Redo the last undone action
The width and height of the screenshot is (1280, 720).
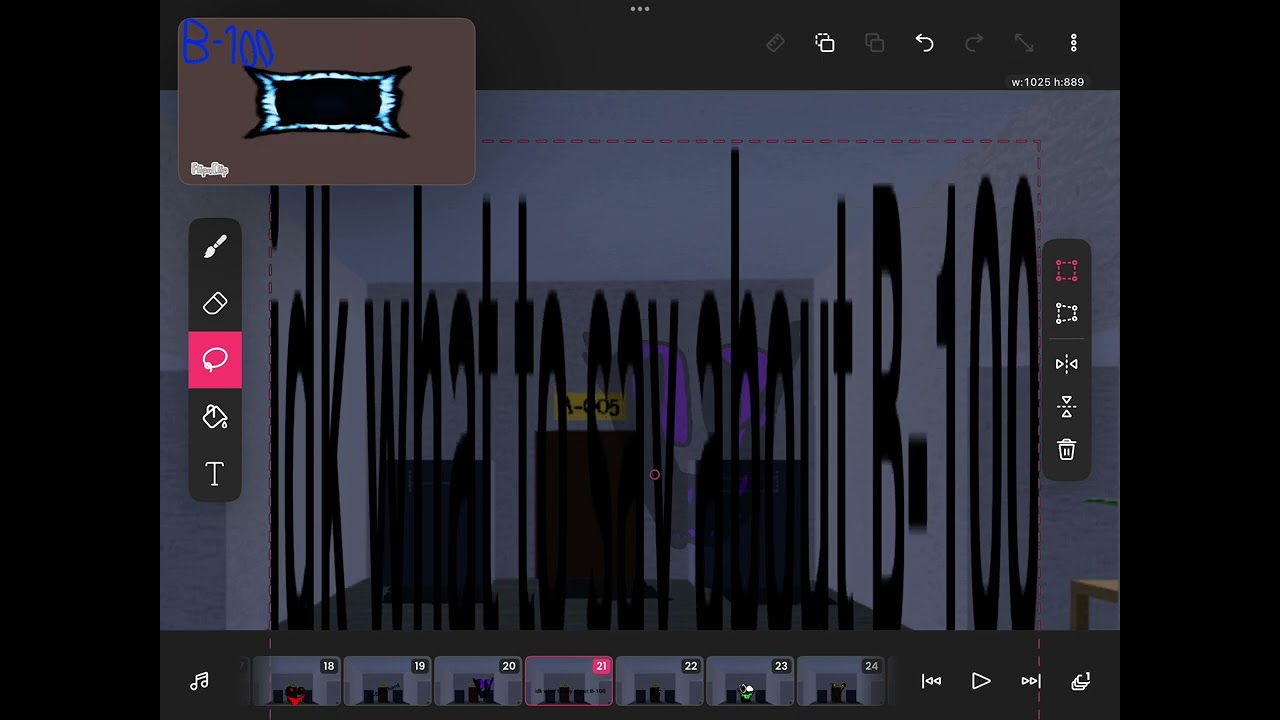tap(974, 43)
